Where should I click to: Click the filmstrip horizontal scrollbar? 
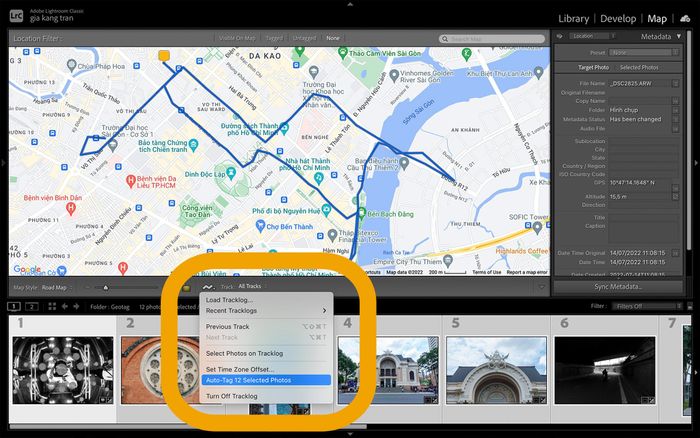(x=188, y=427)
